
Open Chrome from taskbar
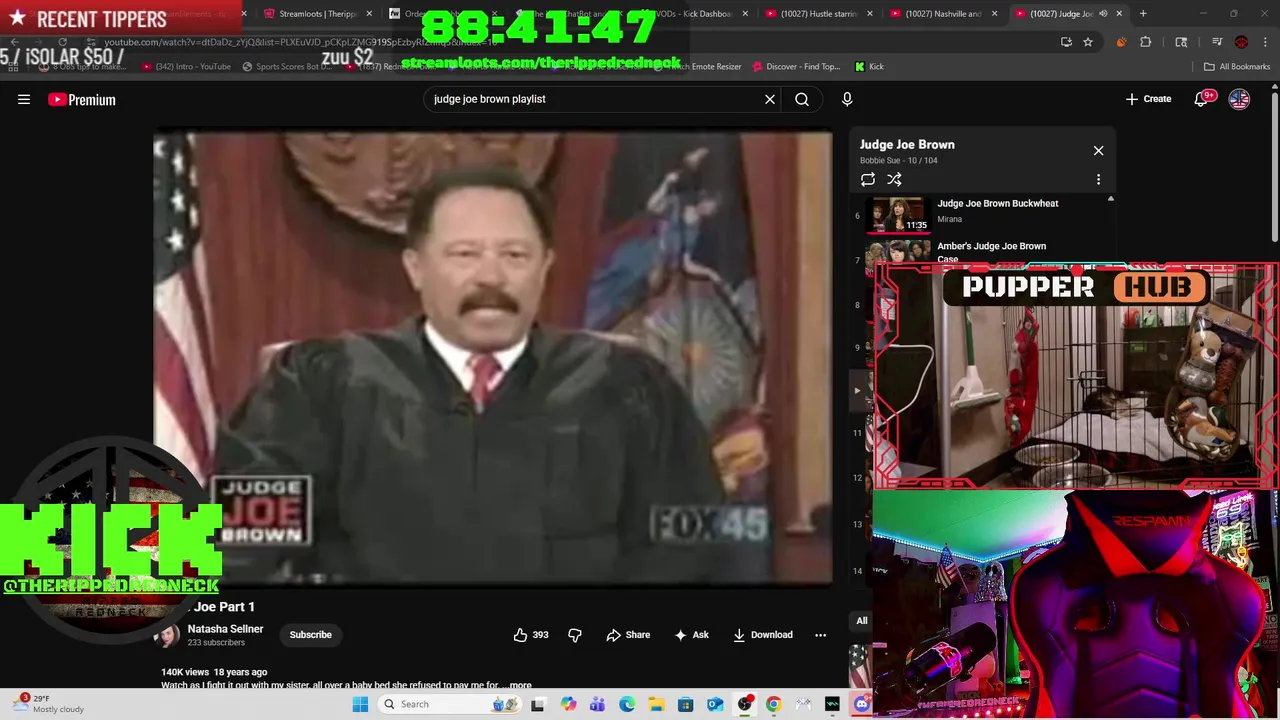click(774, 704)
